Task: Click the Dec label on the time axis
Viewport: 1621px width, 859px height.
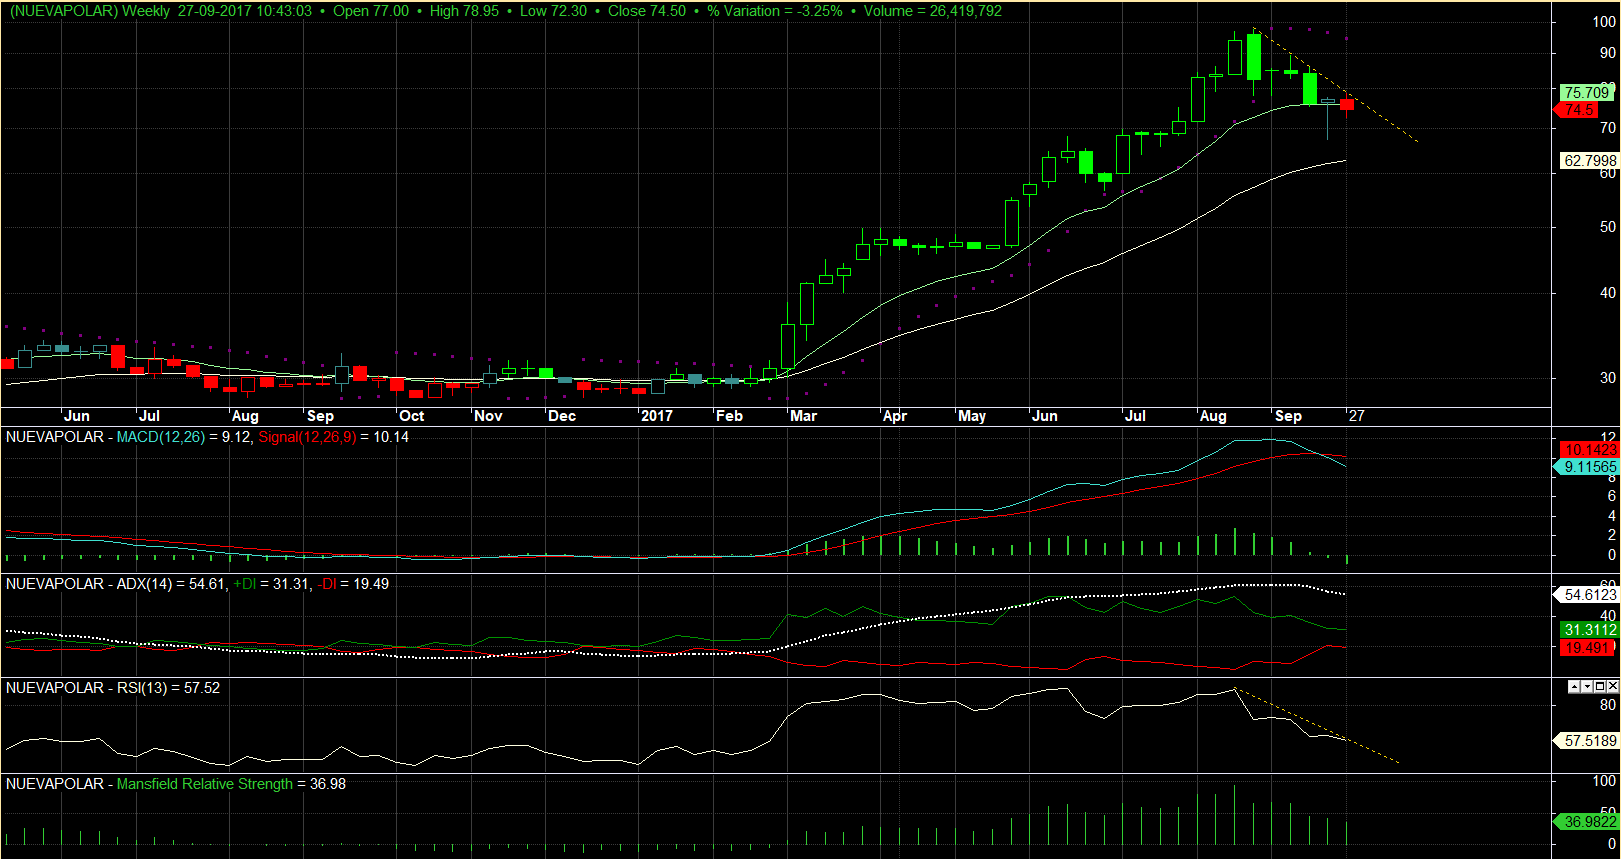Action: [x=562, y=416]
